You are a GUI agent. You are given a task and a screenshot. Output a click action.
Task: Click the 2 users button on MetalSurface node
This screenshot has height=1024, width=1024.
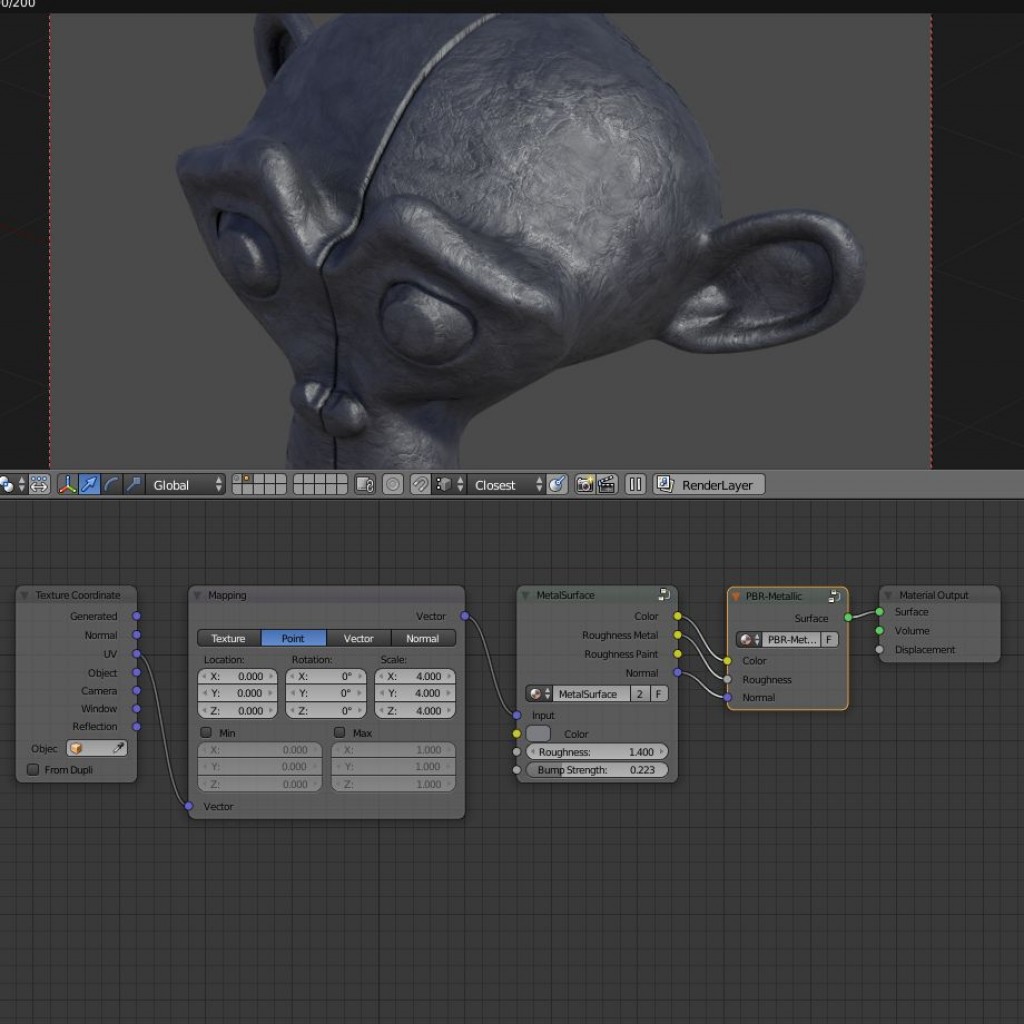639,693
